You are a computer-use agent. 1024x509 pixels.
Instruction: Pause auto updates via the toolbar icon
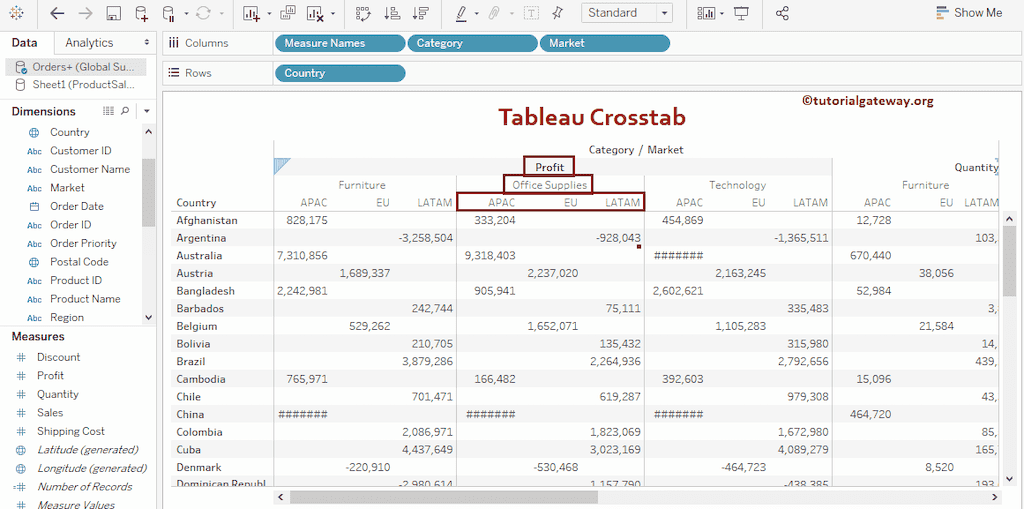point(169,13)
